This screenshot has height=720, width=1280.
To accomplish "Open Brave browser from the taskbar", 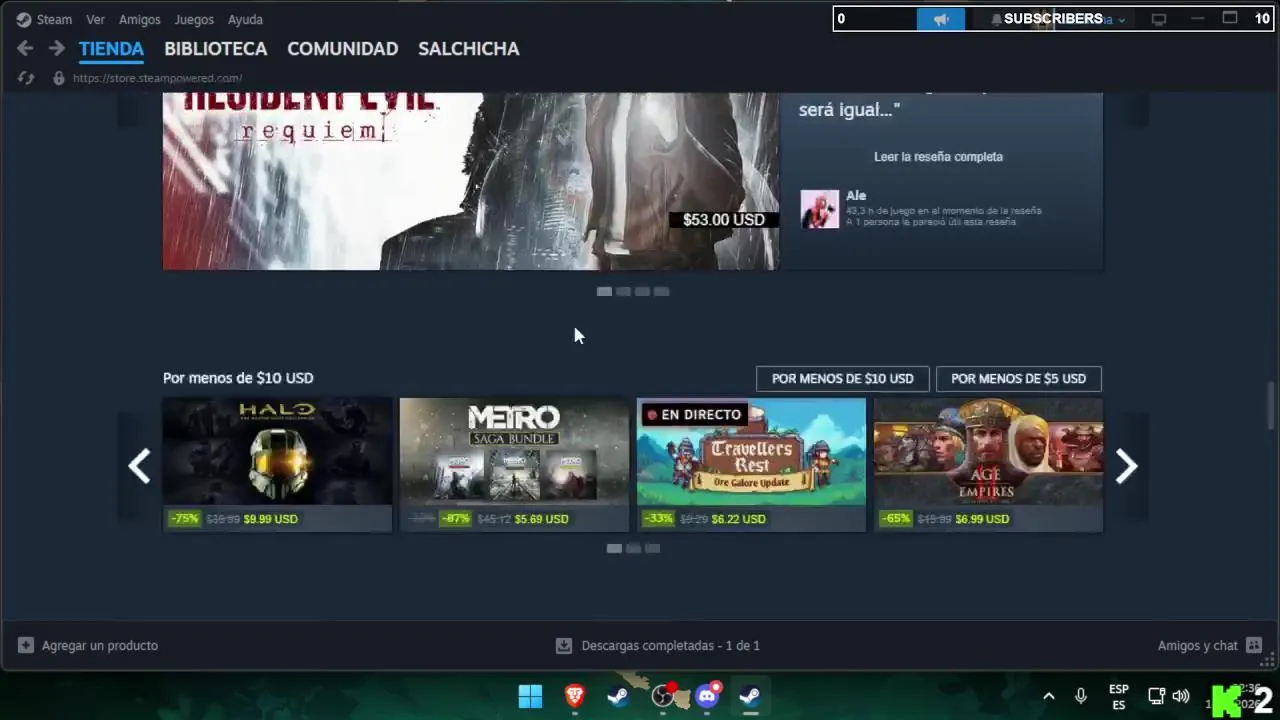I will [575, 696].
